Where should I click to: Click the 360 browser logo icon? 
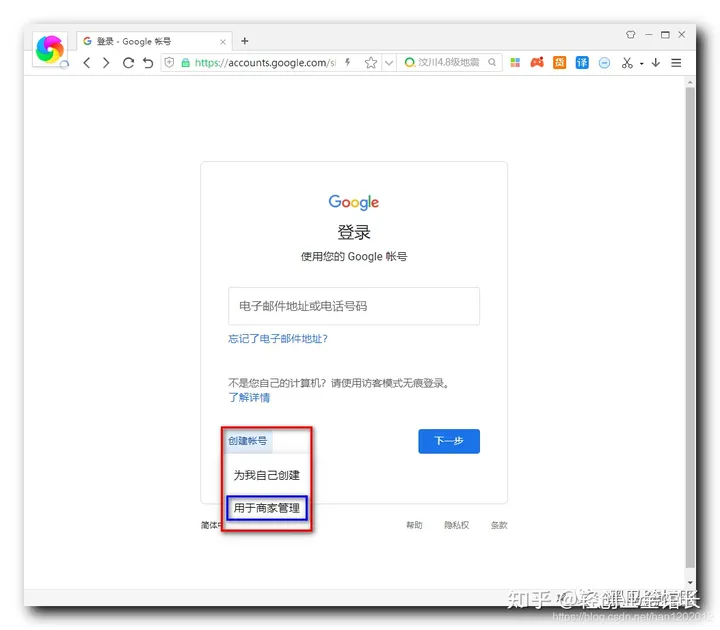point(50,49)
